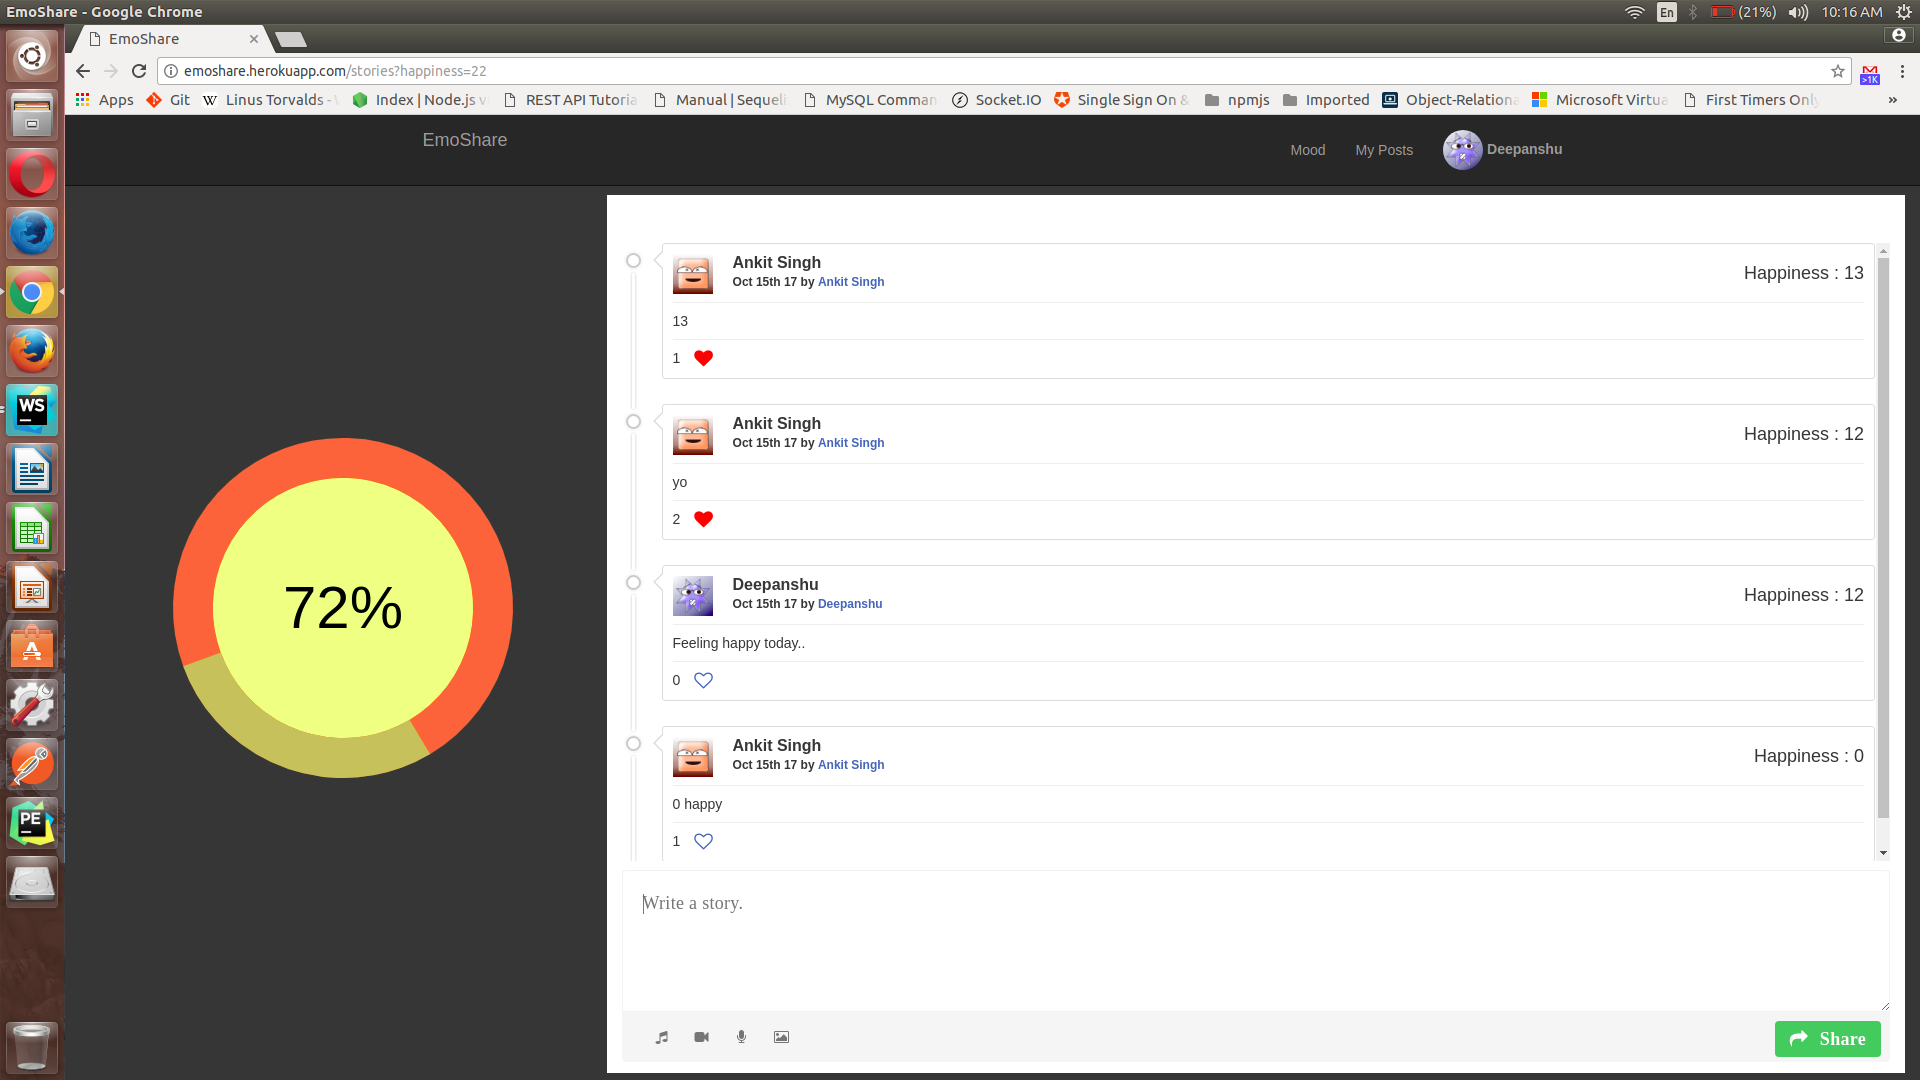Expand the hidden bookmarks overflow chevron
Screen dimensions: 1920x1080
tap(1893, 99)
